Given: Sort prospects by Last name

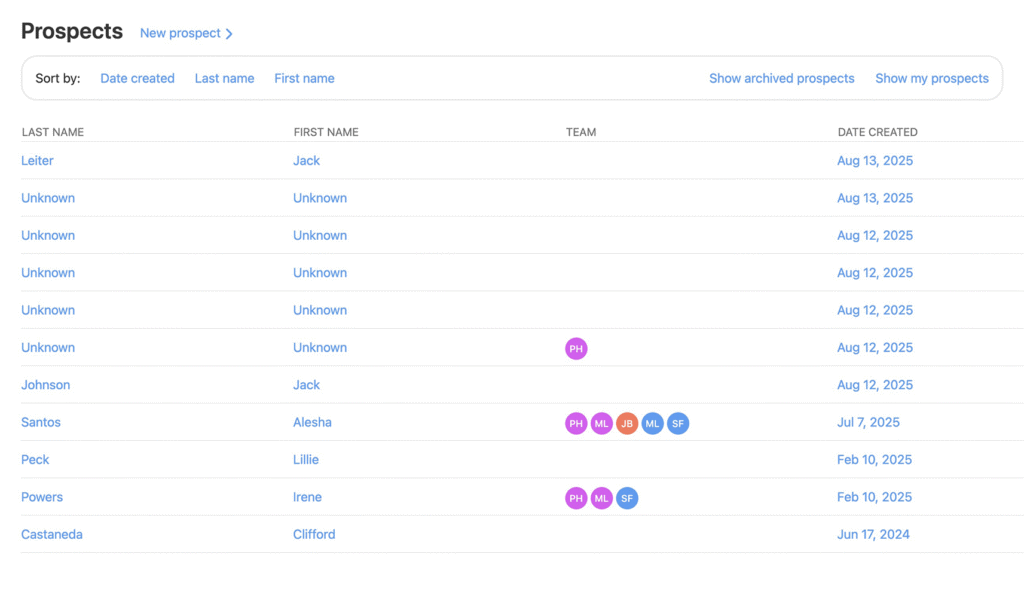Looking at the screenshot, I should 224,78.
